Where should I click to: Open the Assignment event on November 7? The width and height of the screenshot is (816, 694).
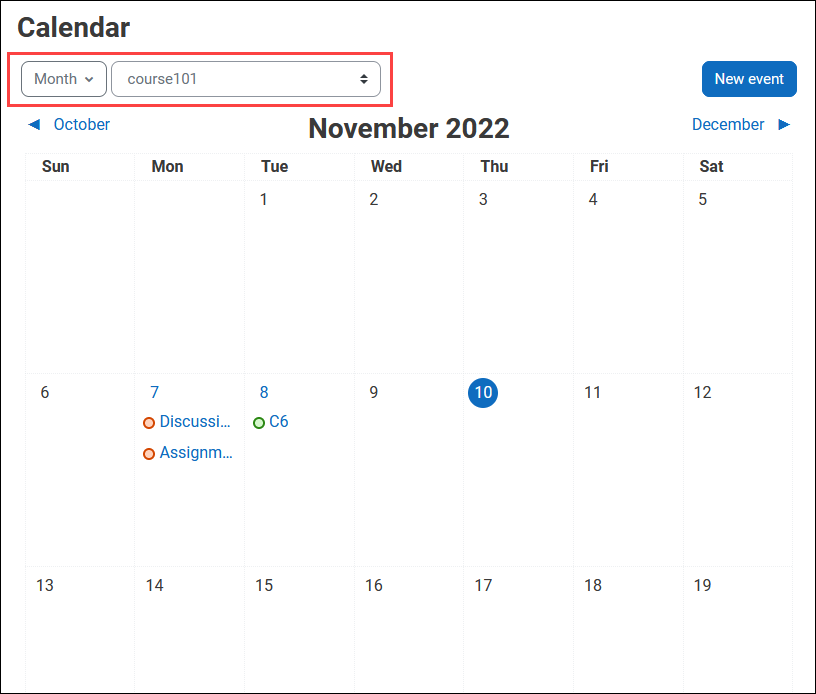point(195,453)
